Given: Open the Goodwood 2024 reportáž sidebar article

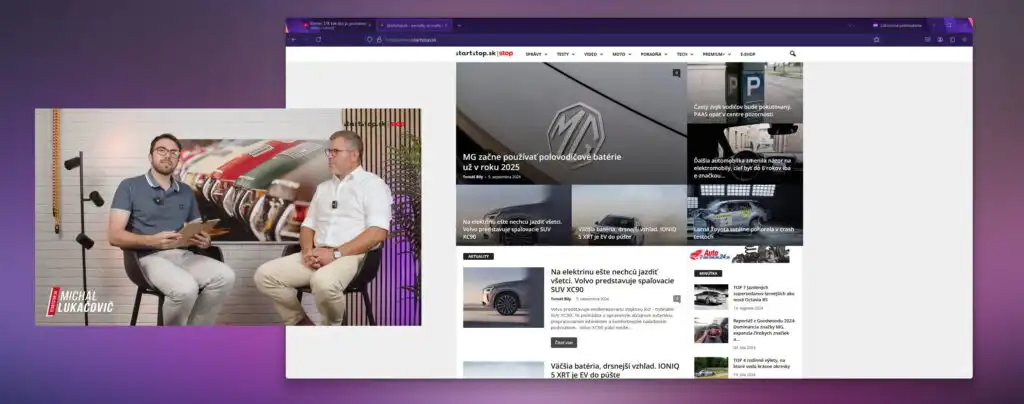Looking at the screenshot, I should click(x=763, y=330).
